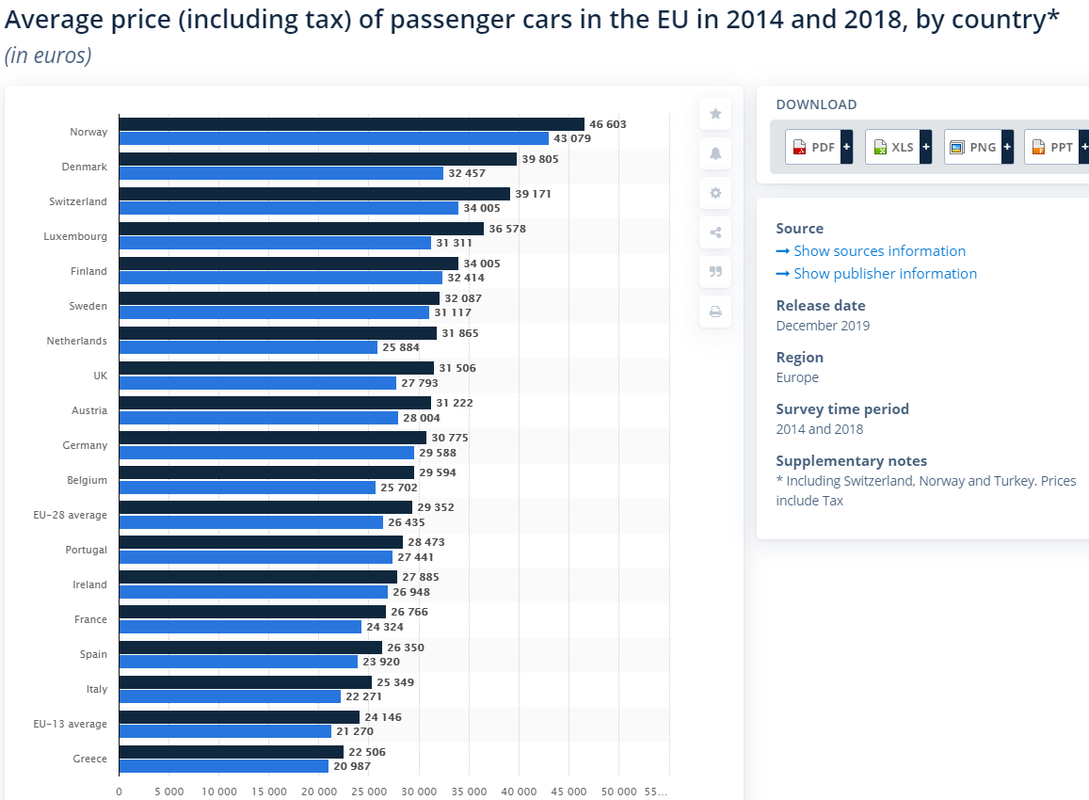Expand the plus beside PDF

tap(847, 147)
